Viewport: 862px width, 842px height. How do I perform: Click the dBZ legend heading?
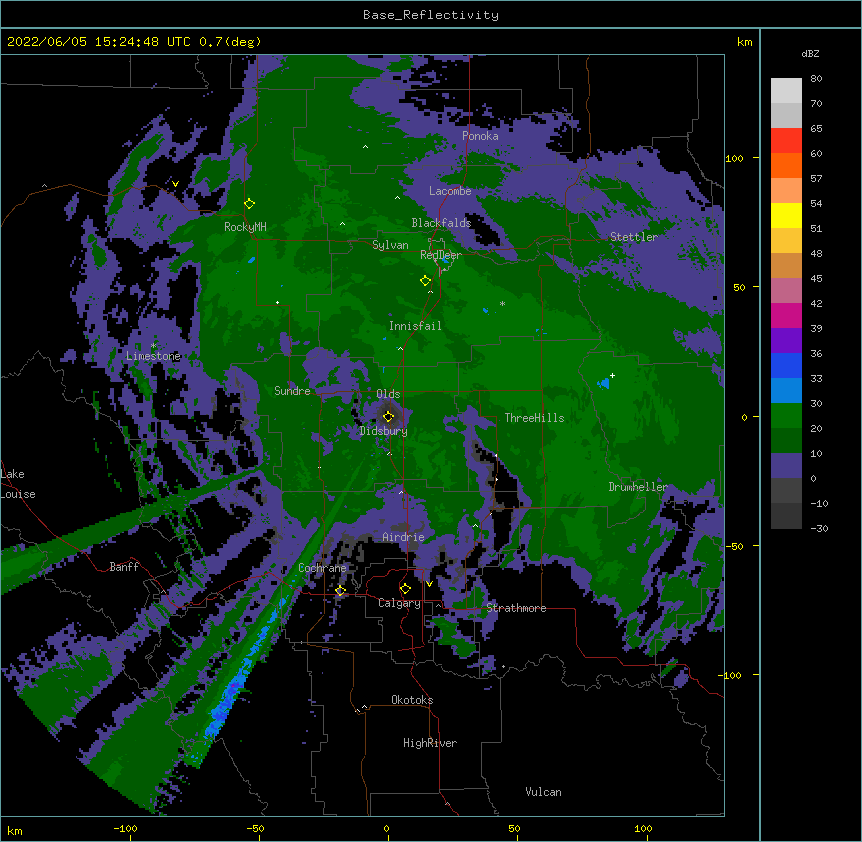[x=810, y=54]
